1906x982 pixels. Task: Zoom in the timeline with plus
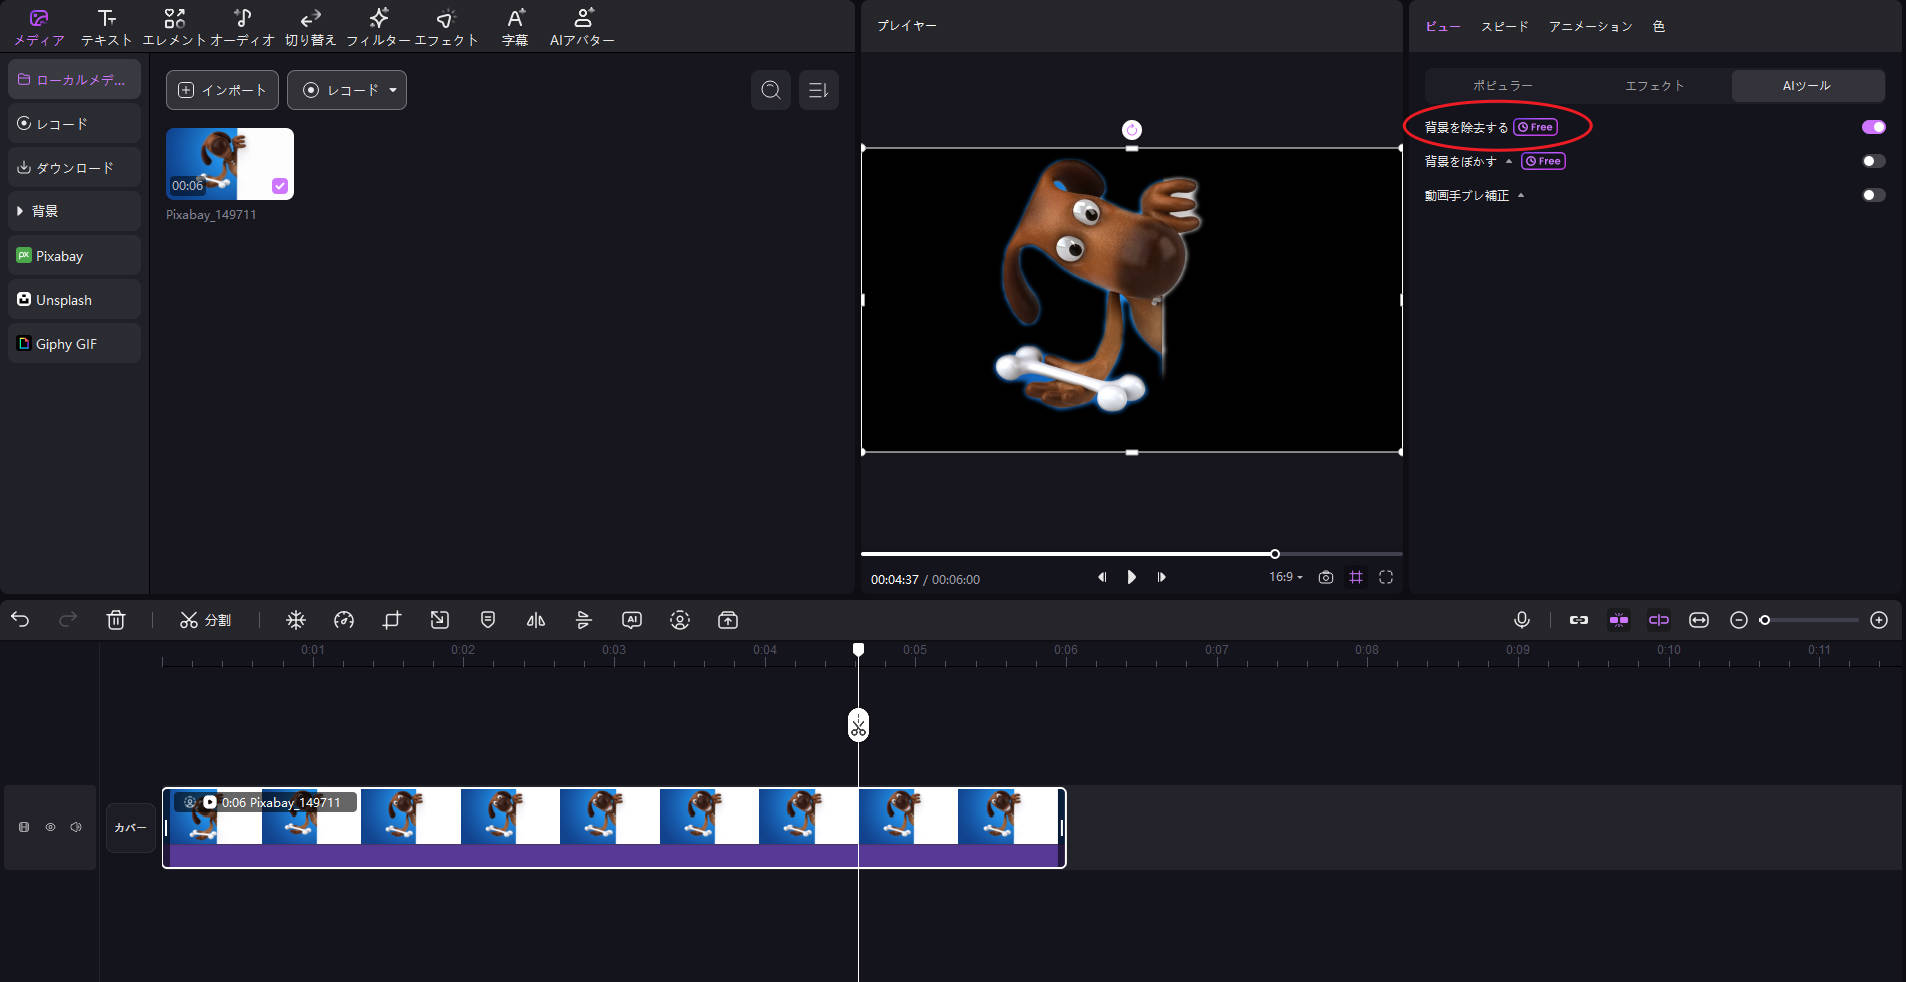point(1879,620)
